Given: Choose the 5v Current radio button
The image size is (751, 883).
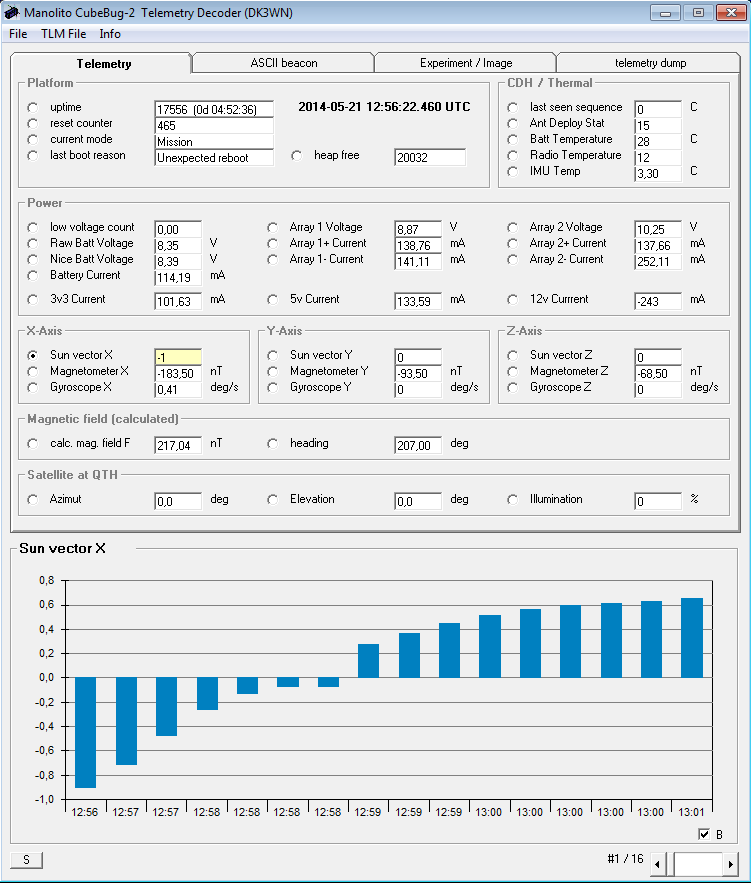Looking at the screenshot, I should (x=272, y=300).
